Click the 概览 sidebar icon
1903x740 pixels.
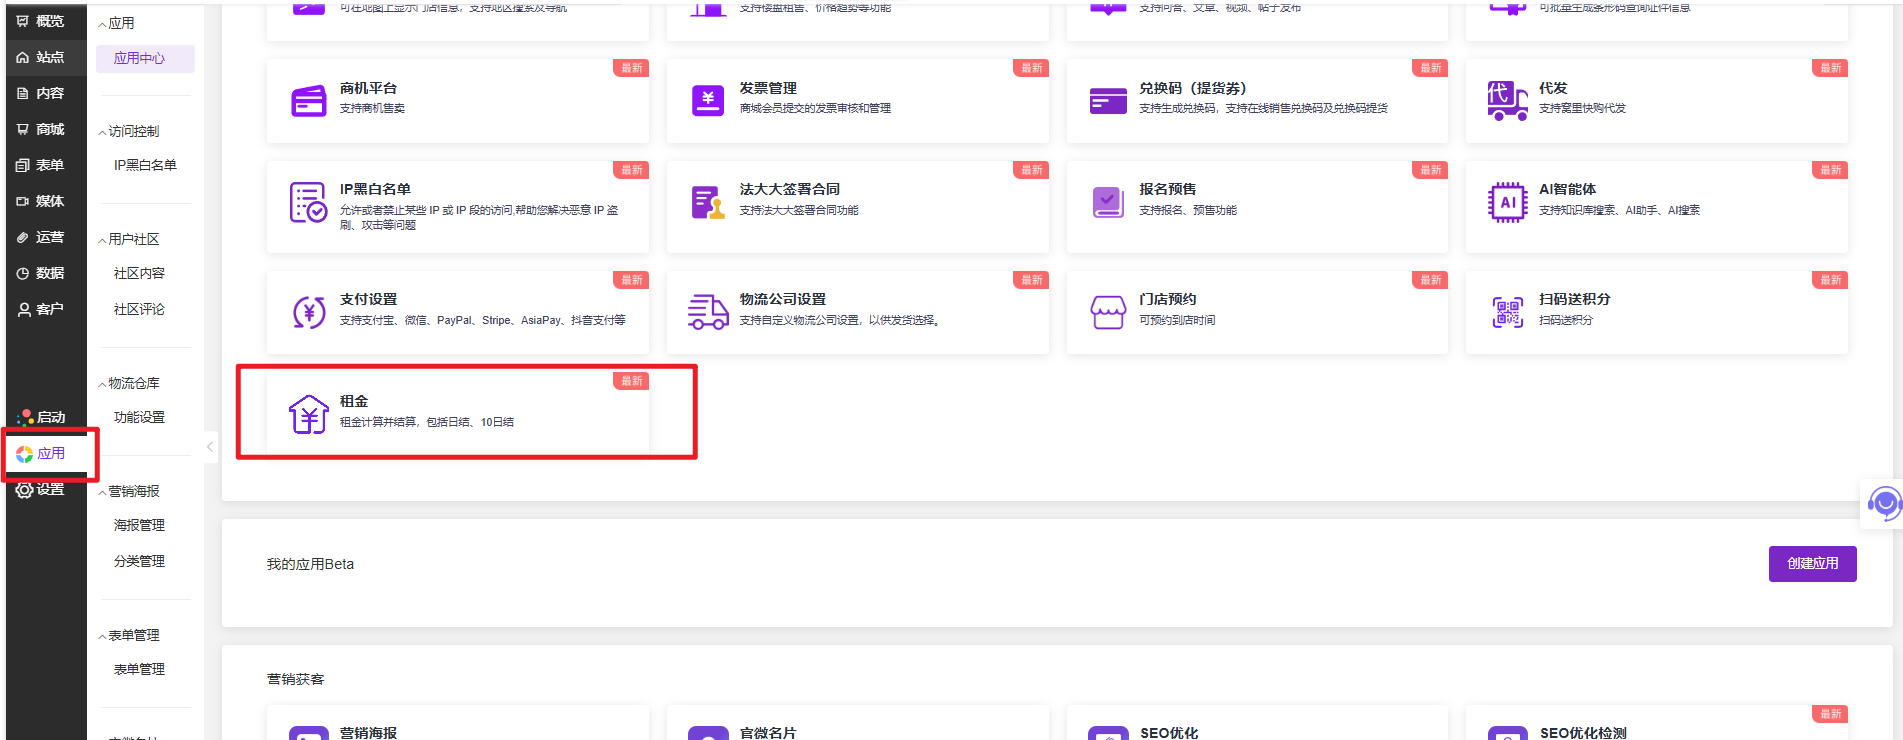pos(23,21)
